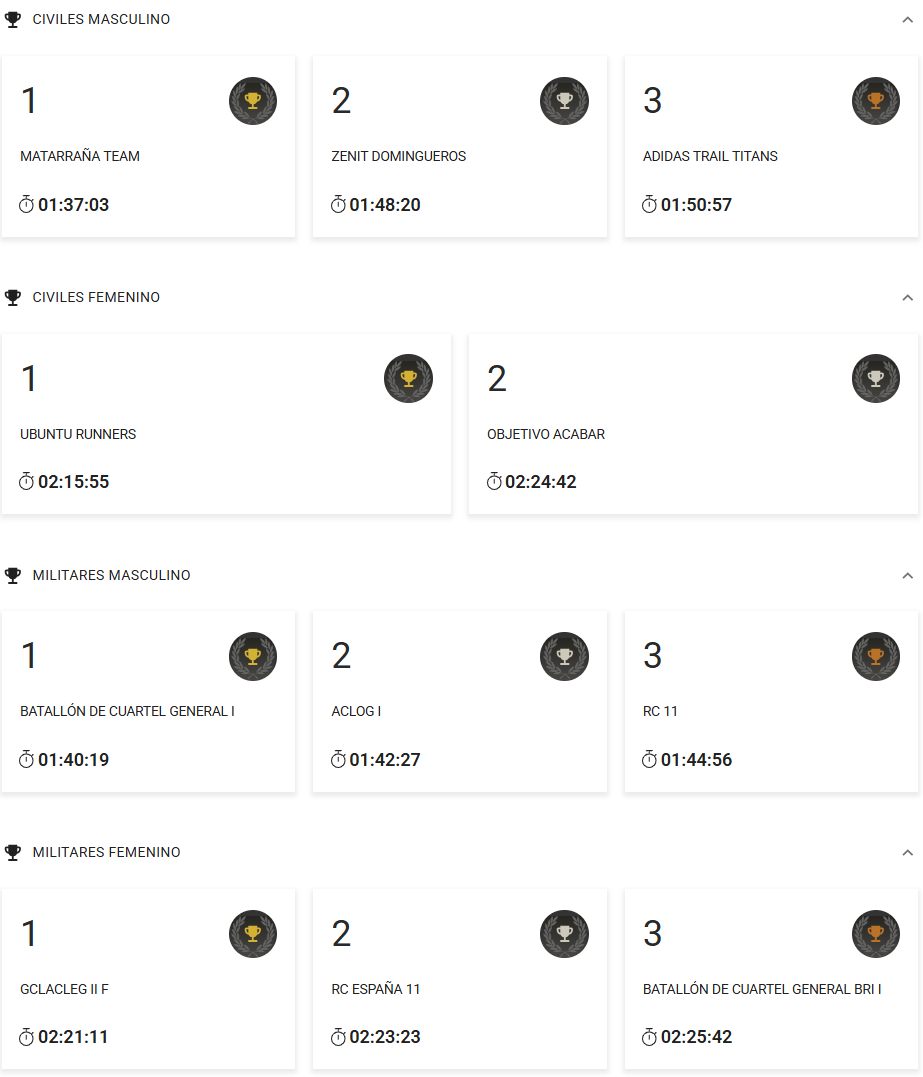Click gold trophy badge on UBUNTU RUNNERS card
923x1077 pixels.
tap(408, 379)
